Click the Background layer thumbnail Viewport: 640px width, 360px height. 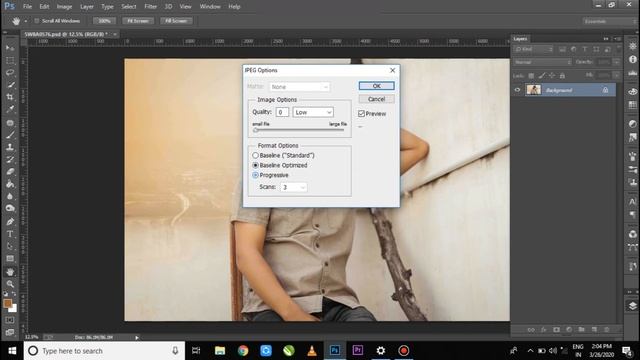coord(533,90)
